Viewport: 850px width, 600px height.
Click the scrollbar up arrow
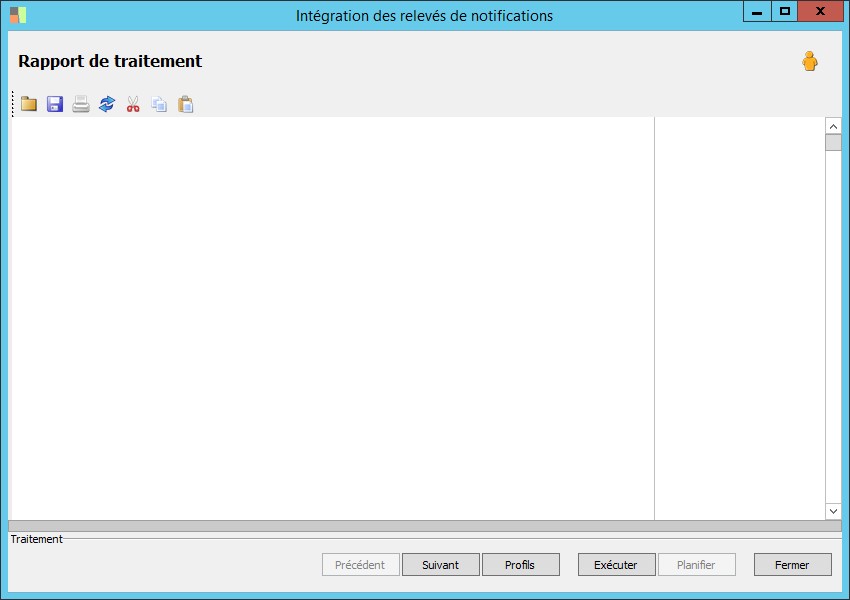(833, 126)
